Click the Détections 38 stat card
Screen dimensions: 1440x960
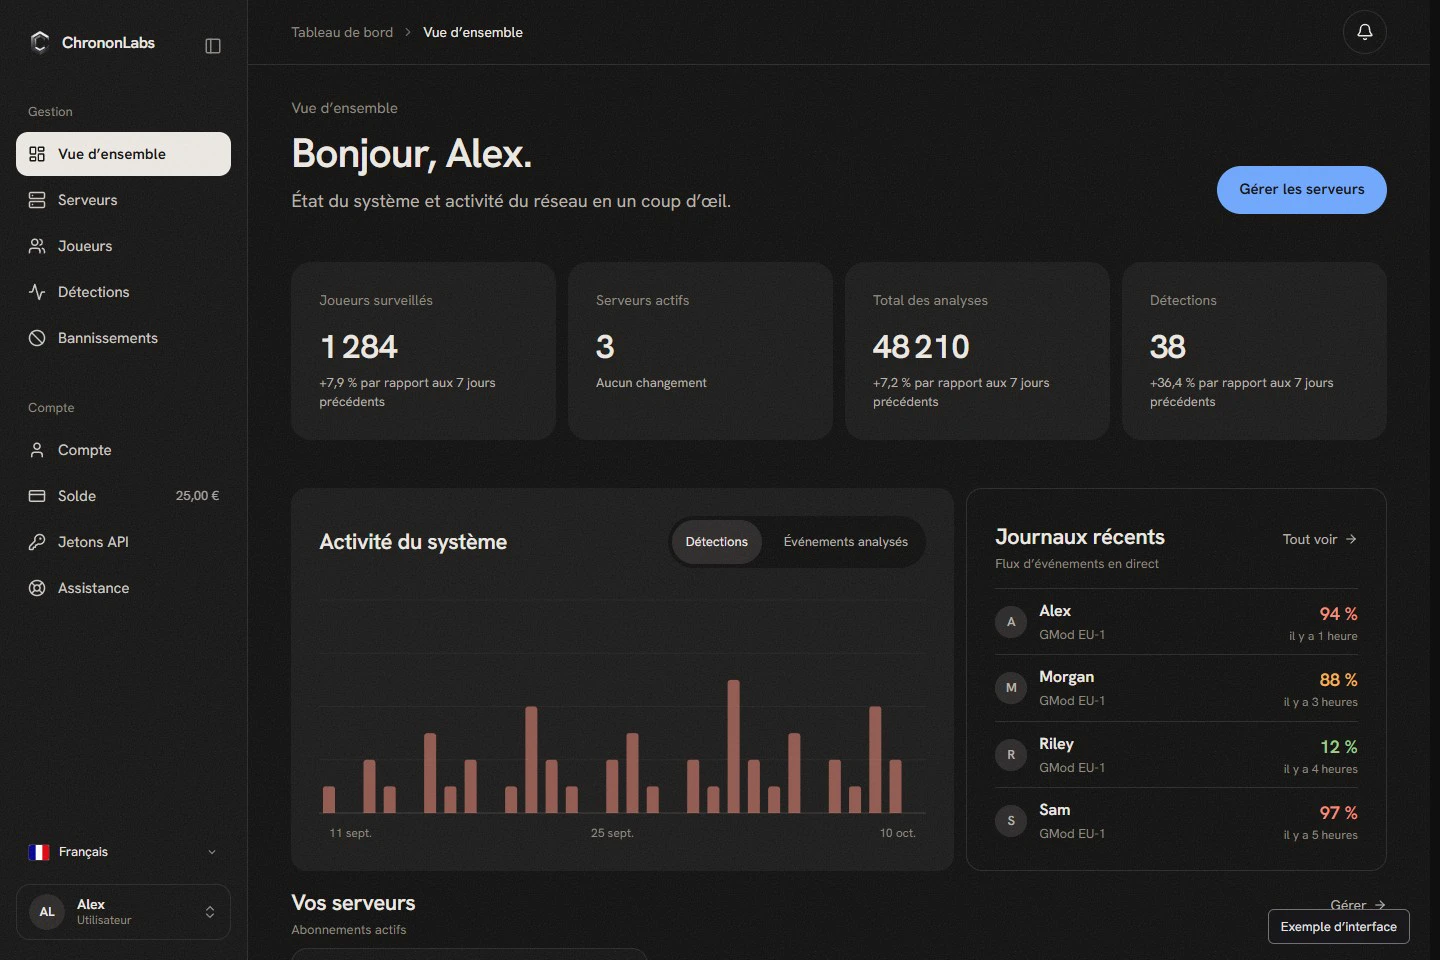coord(1254,351)
